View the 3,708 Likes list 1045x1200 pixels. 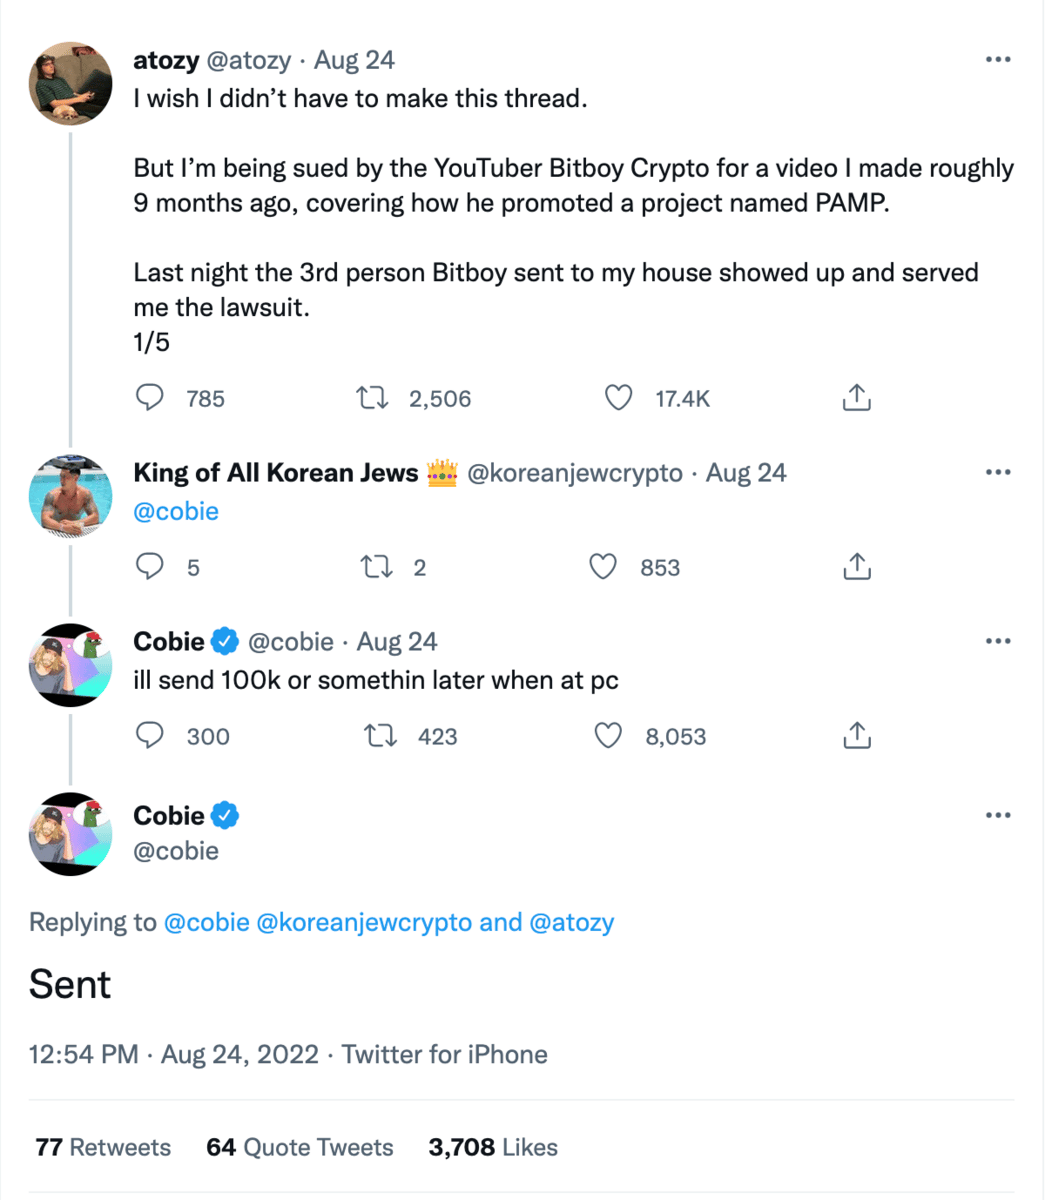492,1147
